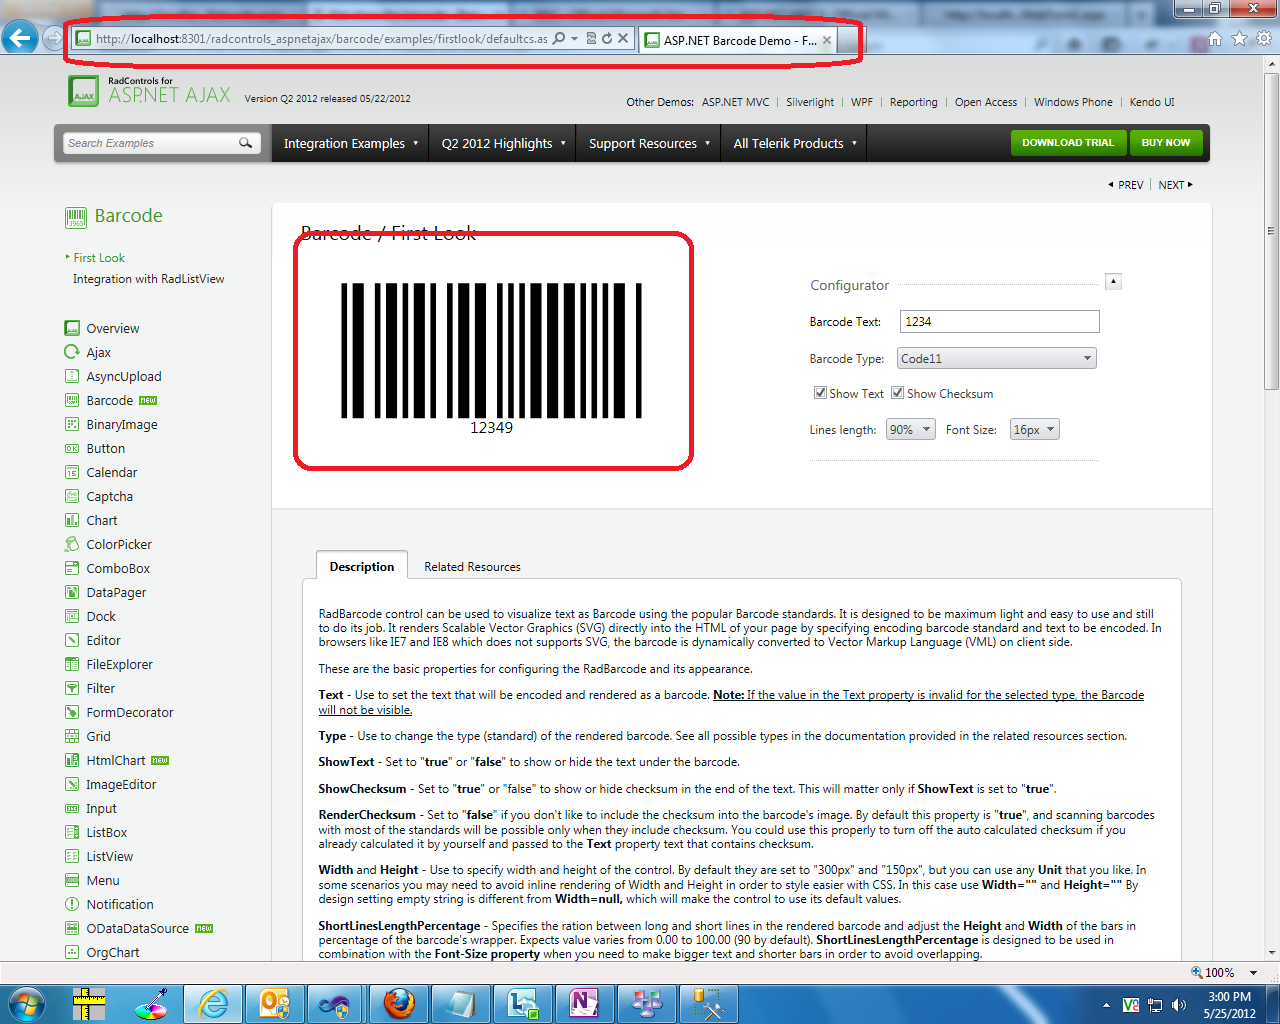1280x1024 pixels.
Task: Click the Notification icon in sidebar
Action: [72, 904]
